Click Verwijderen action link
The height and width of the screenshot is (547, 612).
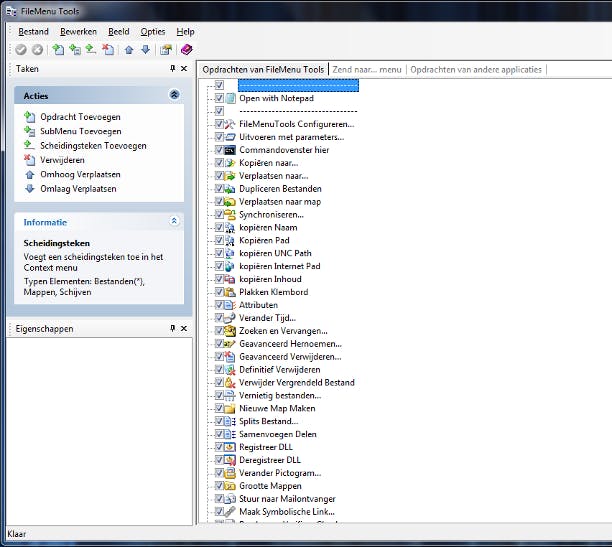(62, 160)
